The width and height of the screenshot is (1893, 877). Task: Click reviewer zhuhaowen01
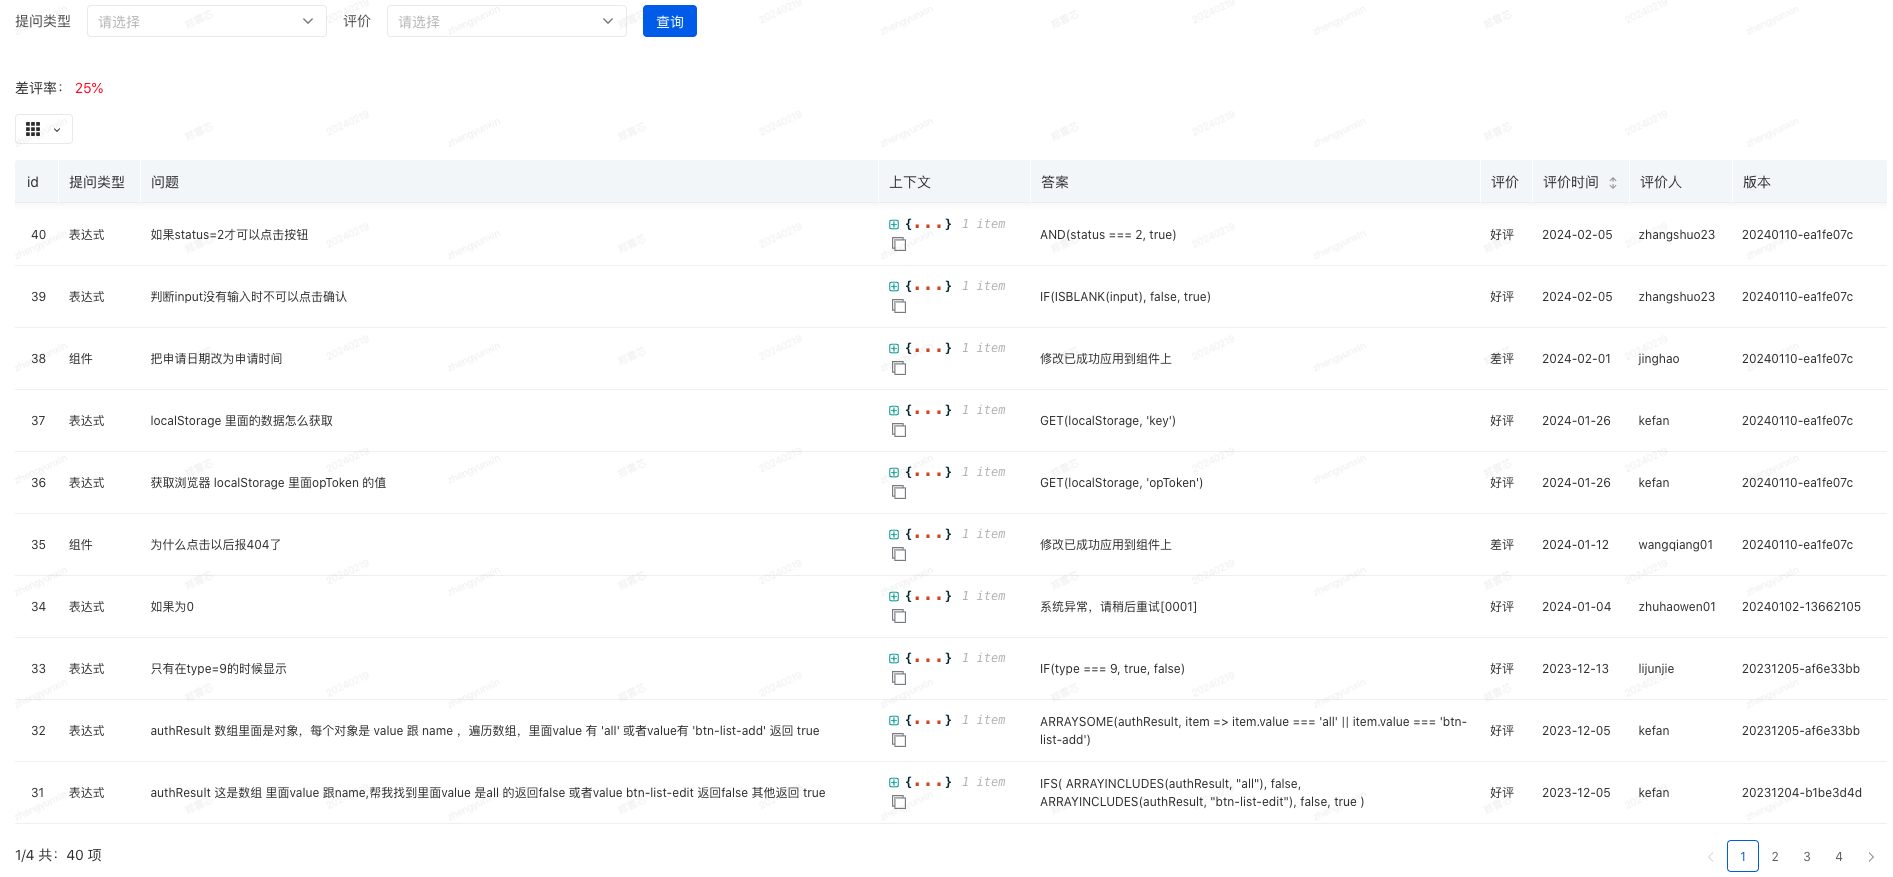[x=1677, y=607]
